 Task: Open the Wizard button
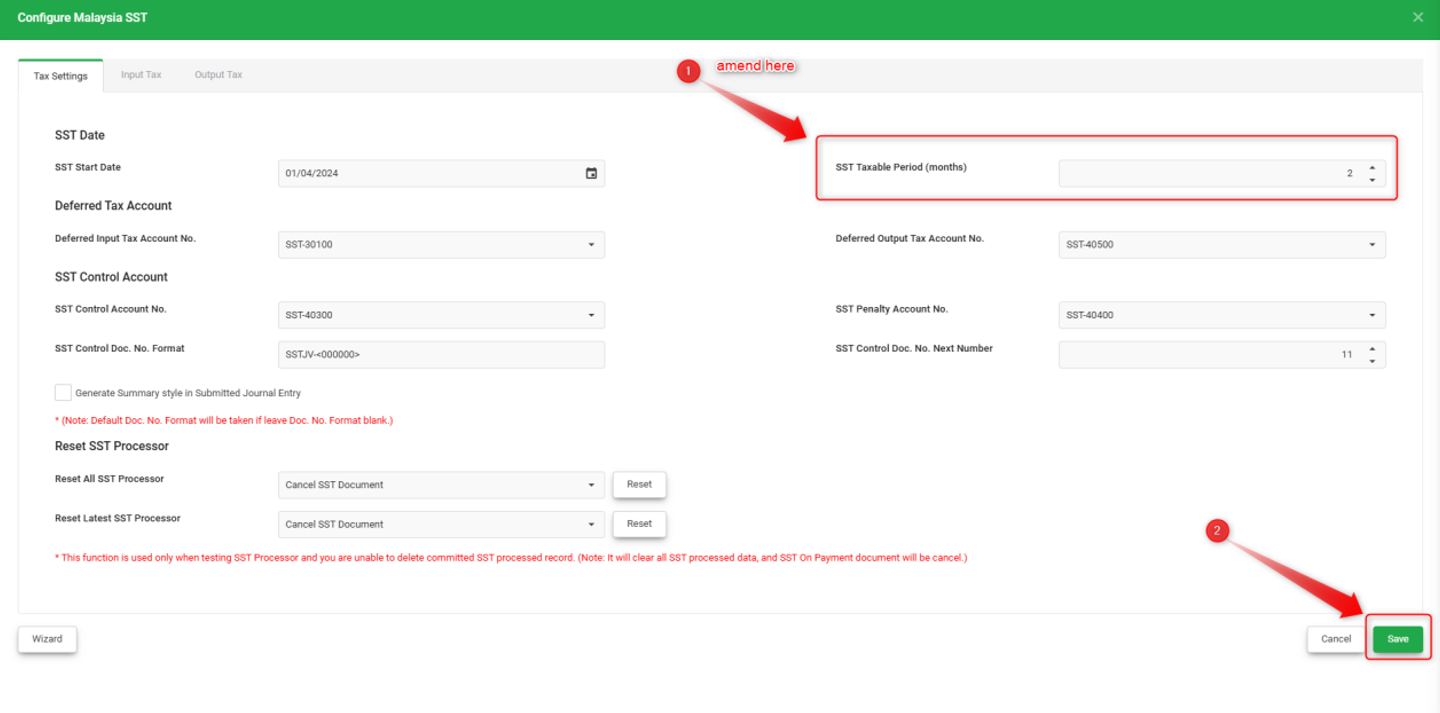point(47,639)
